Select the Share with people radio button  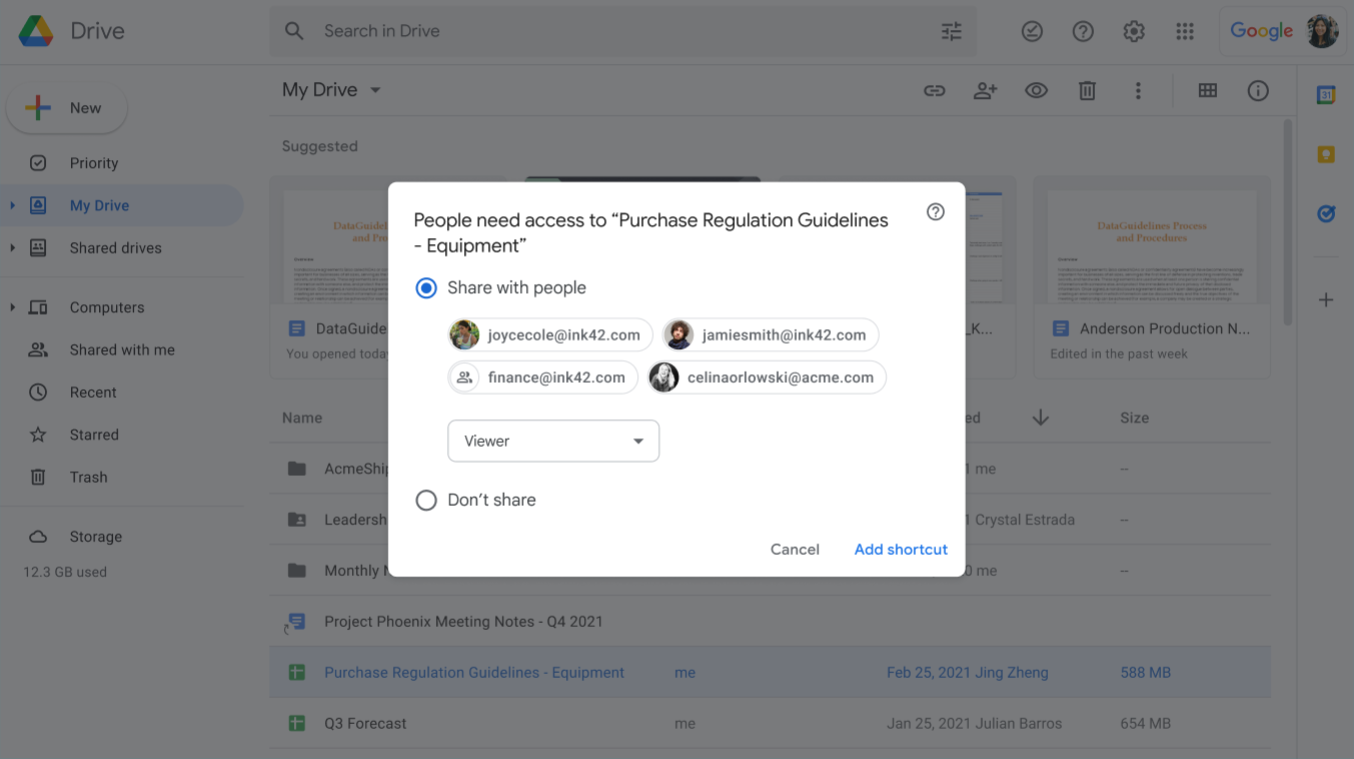tap(426, 288)
